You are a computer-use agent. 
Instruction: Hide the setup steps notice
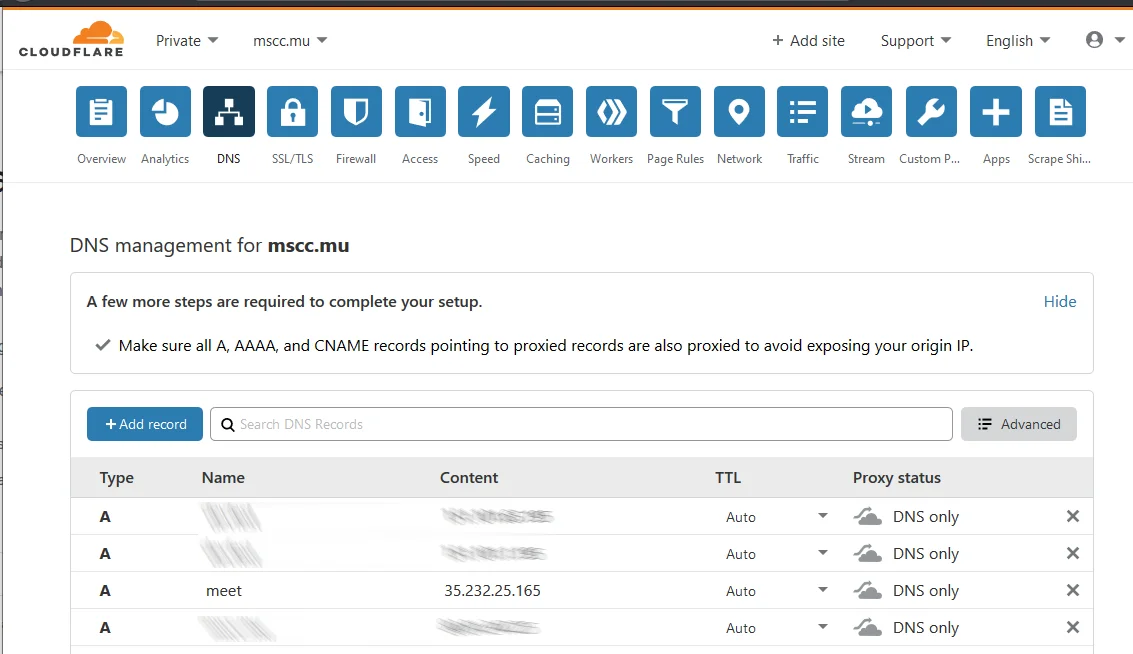point(1060,301)
